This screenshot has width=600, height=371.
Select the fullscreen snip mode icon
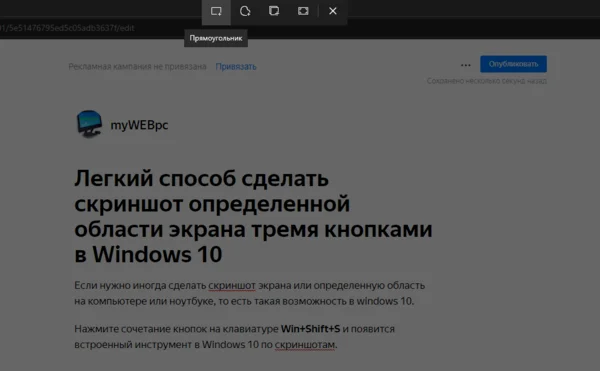point(303,11)
